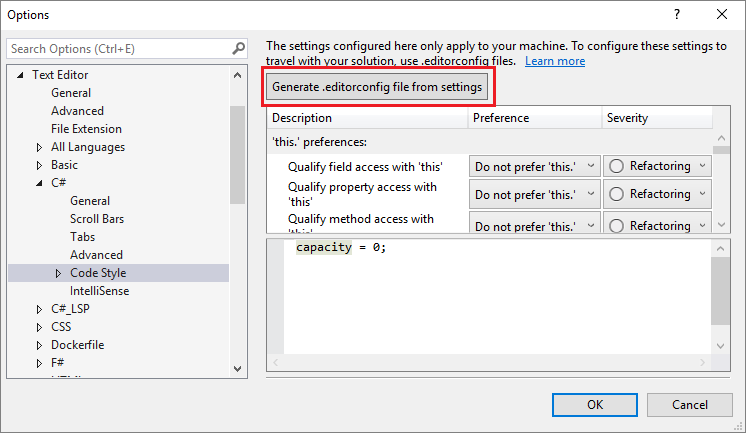746x433 pixels.
Task: Open Preference dropdown for qualify field access
Action: [x=535, y=166]
